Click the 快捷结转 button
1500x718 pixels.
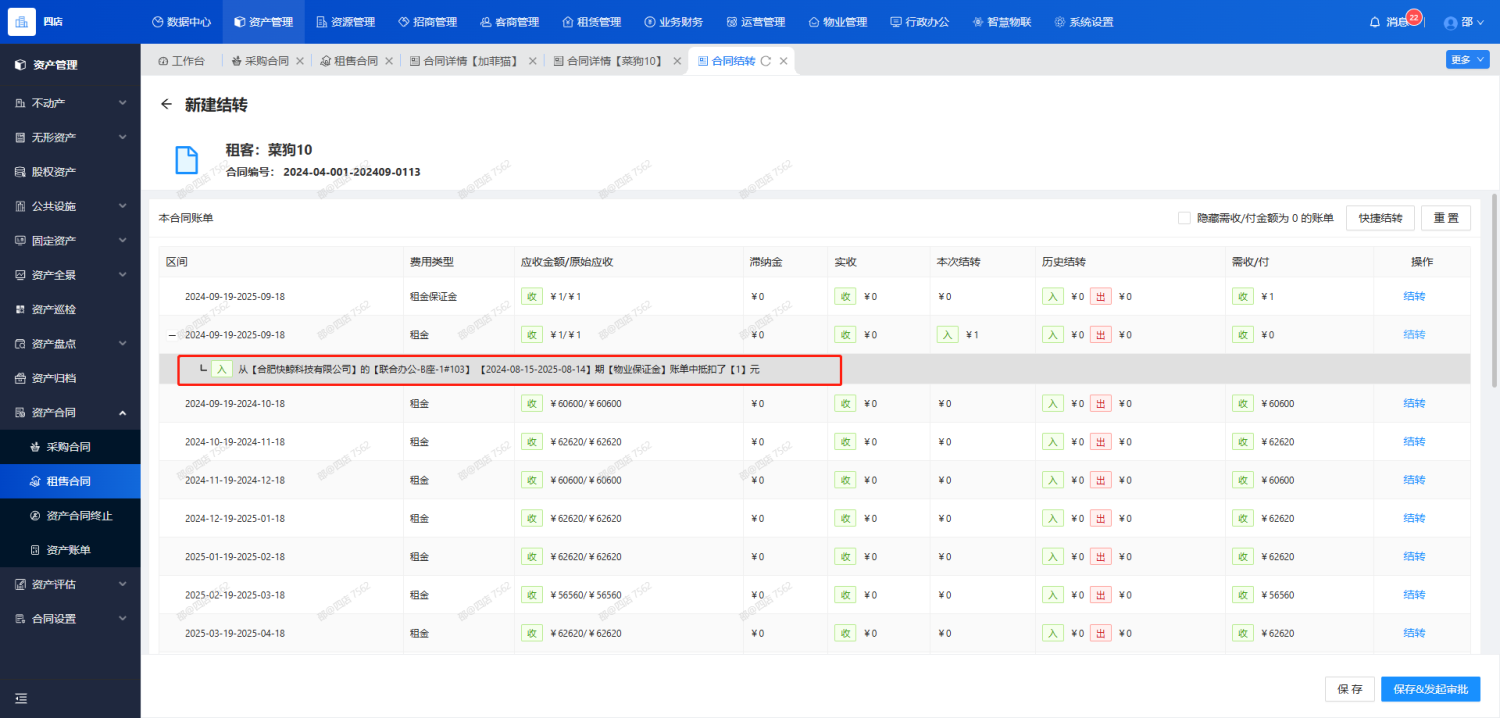pos(1380,218)
